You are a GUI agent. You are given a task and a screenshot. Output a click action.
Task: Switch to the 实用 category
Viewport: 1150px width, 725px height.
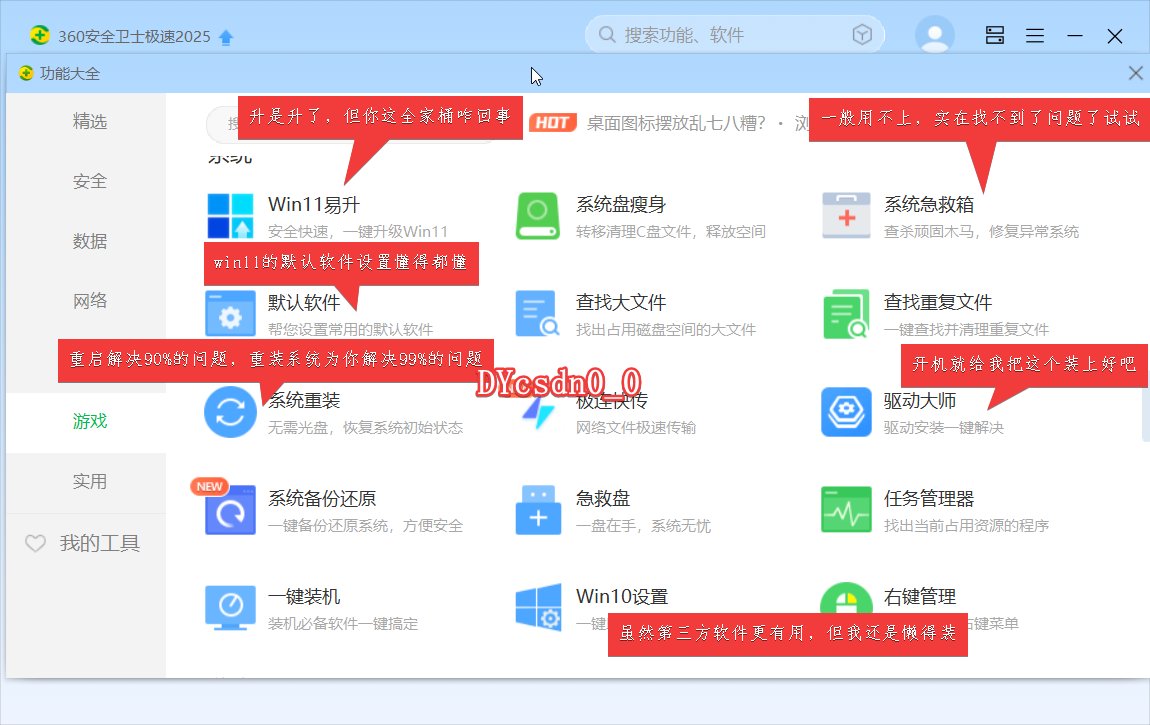point(89,481)
